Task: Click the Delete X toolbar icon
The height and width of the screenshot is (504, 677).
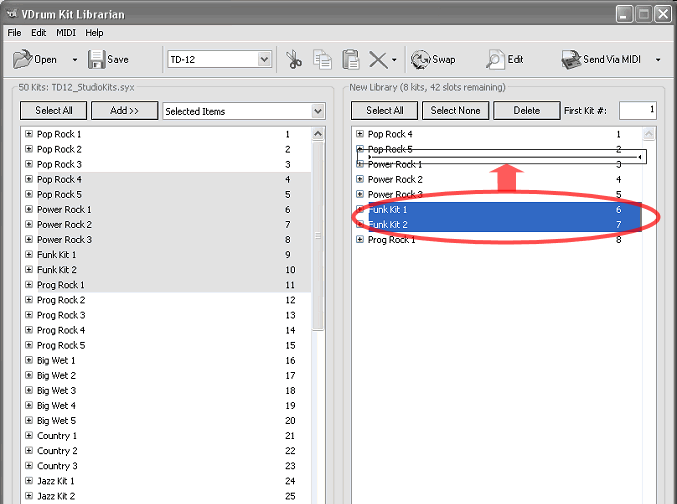Action: 377,60
